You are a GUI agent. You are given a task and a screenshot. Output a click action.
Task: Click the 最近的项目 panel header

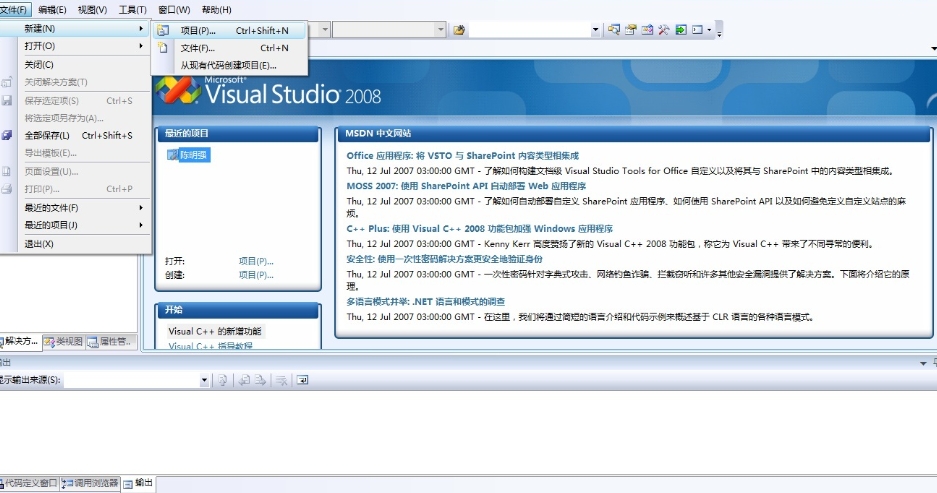coord(238,134)
